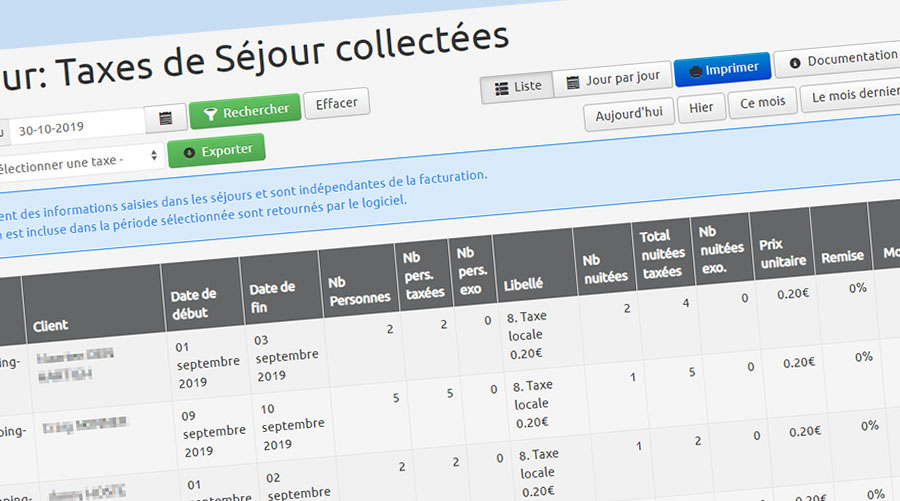Open the Documentation link button

837,60
